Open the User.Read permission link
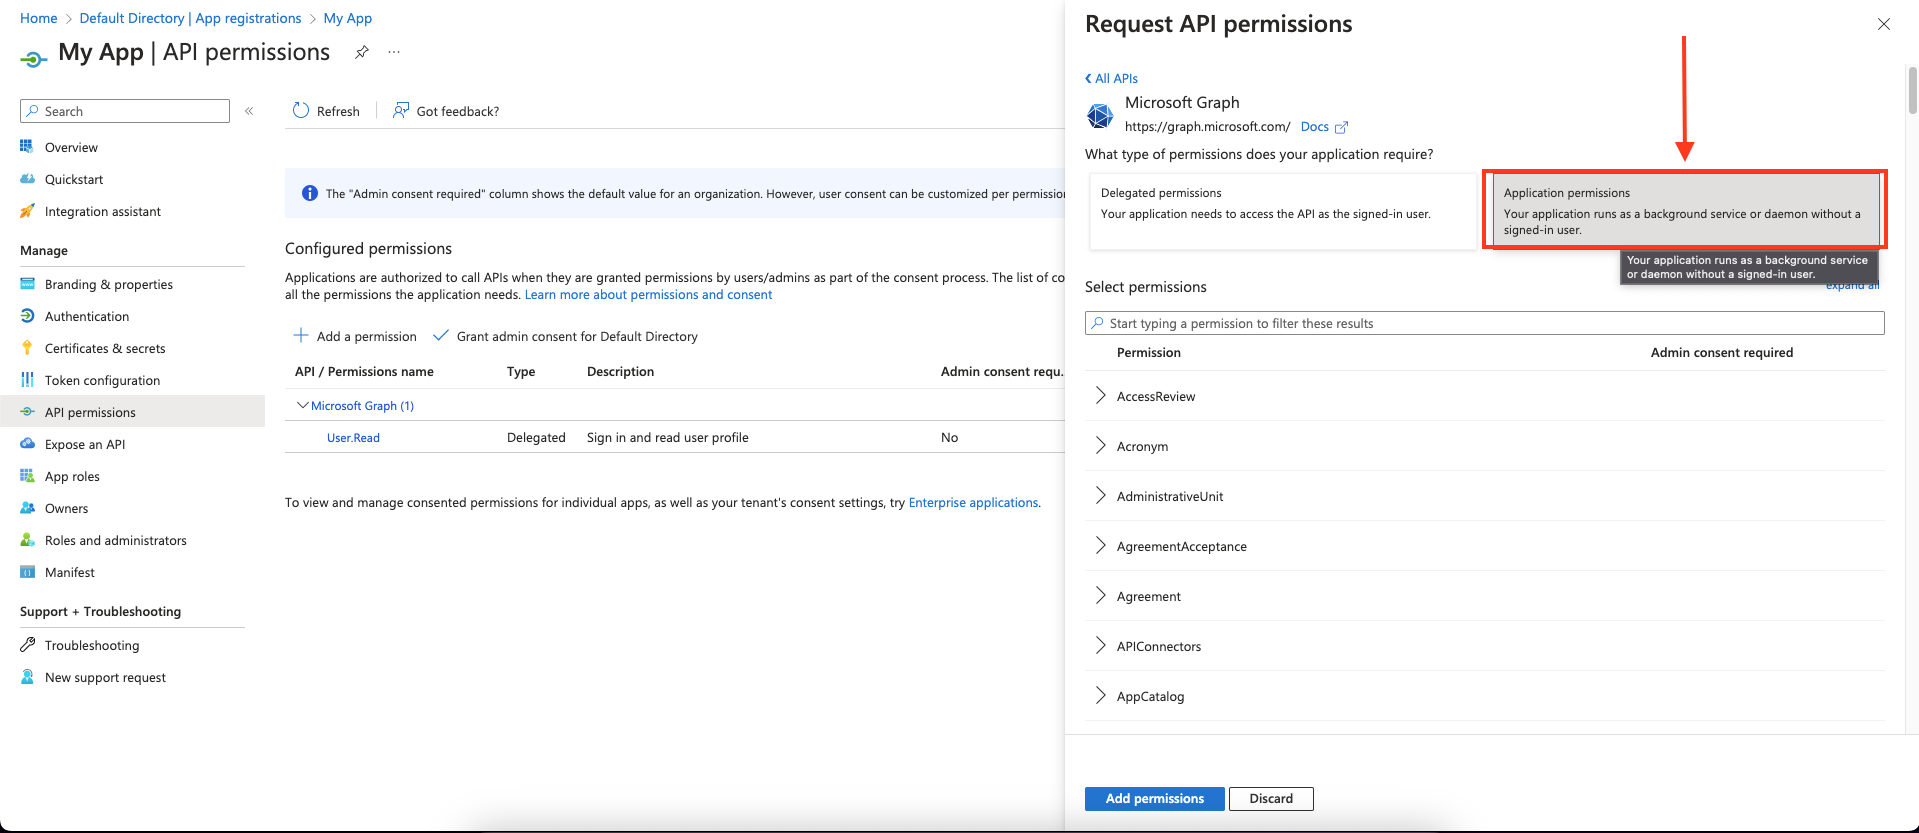 click(353, 437)
